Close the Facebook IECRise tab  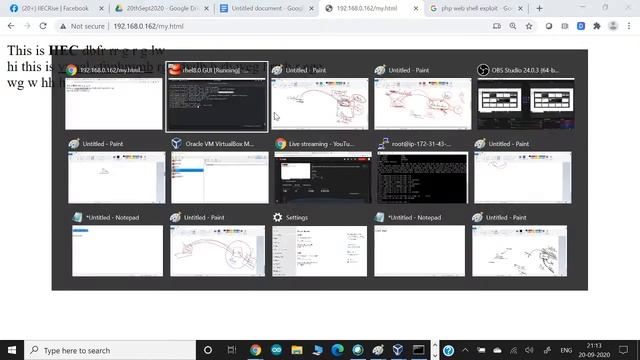click(102, 8)
